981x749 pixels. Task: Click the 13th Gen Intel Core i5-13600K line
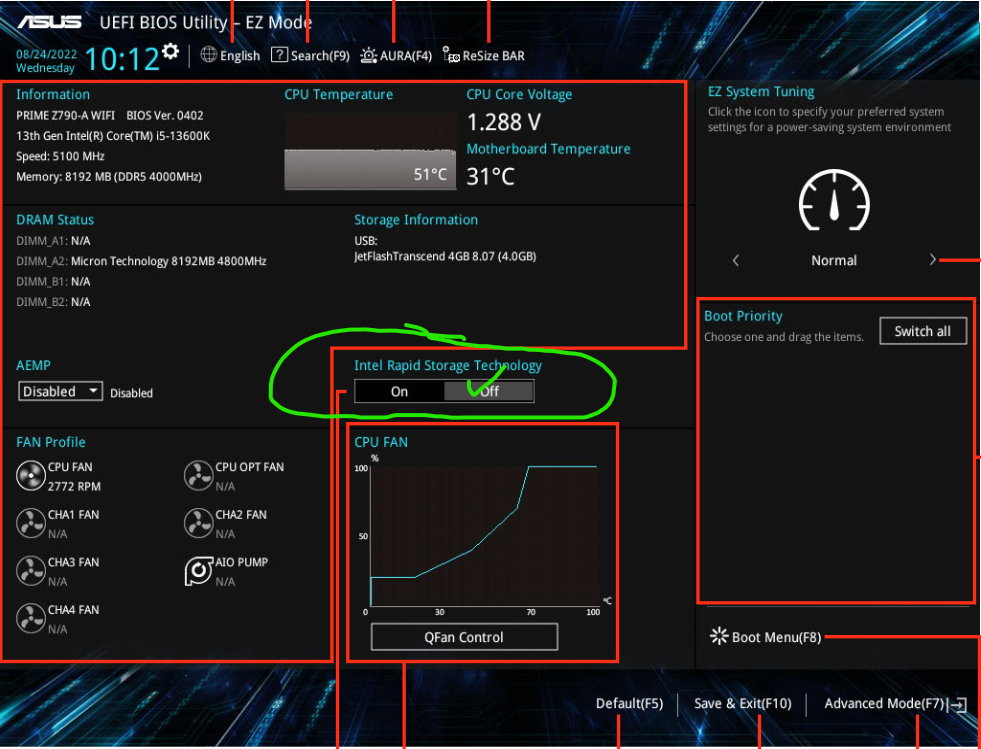(x=113, y=136)
